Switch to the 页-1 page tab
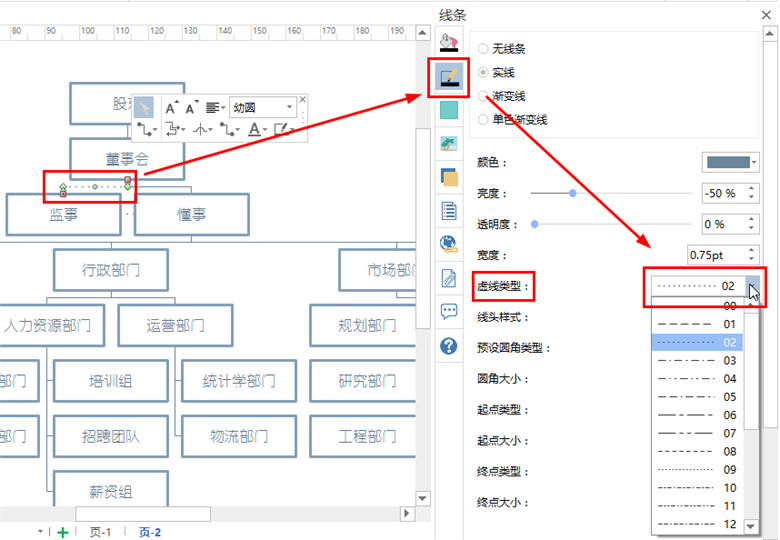Image resolution: width=780 pixels, height=540 pixels. pyautogui.click(x=101, y=532)
